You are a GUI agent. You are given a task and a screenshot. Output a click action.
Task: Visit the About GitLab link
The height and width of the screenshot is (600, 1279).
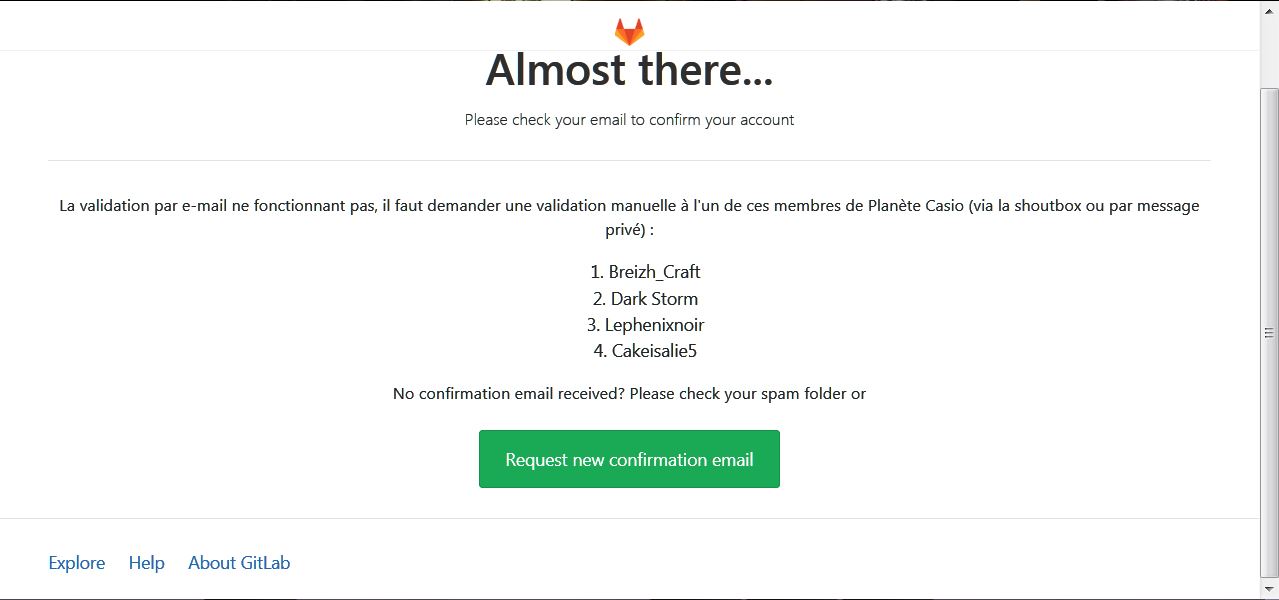239,563
